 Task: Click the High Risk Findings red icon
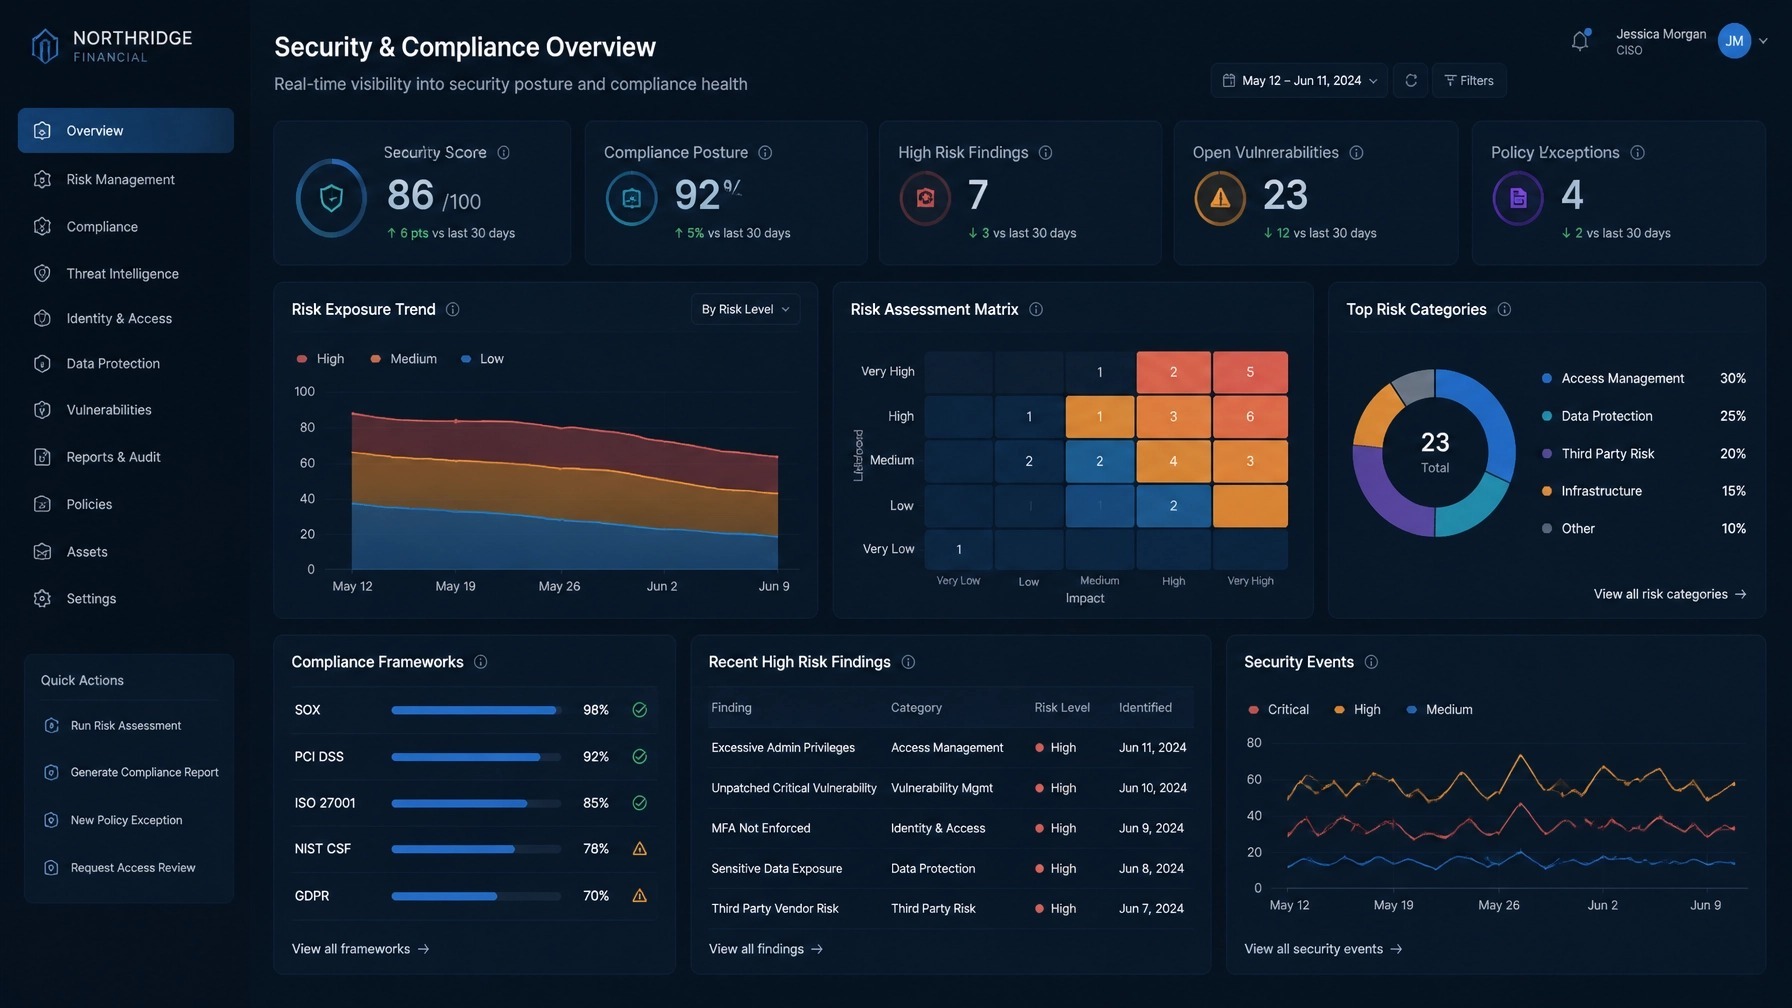(925, 198)
